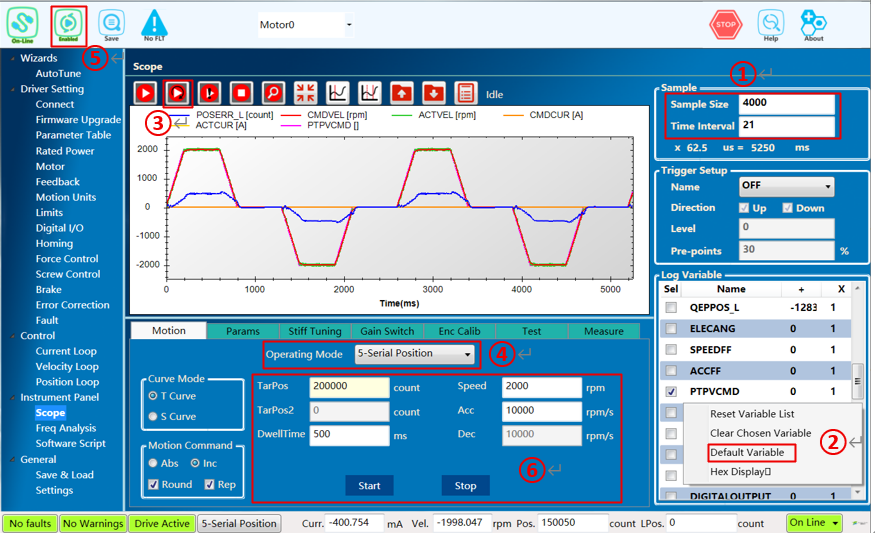Switch to the Stiff Tuning tab
This screenshot has height=533, width=875.
coord(315,331)
